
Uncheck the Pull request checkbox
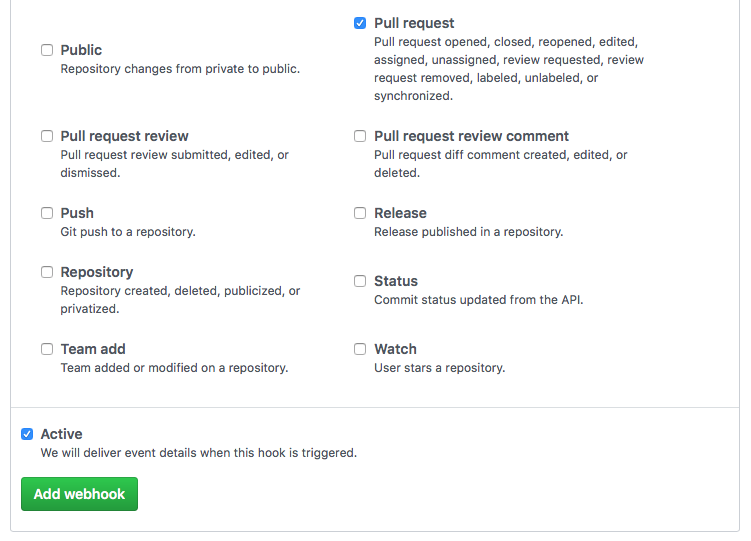[360, 23]
